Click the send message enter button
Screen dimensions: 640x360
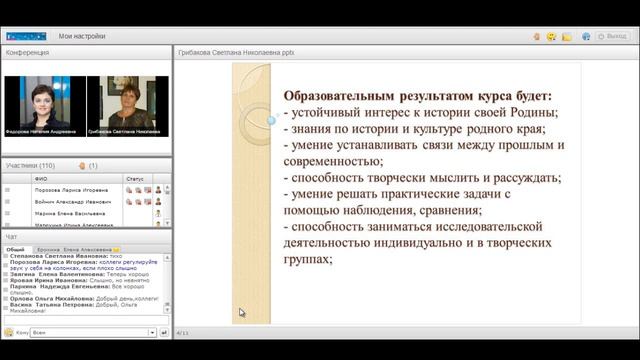[x=164, y=333]
